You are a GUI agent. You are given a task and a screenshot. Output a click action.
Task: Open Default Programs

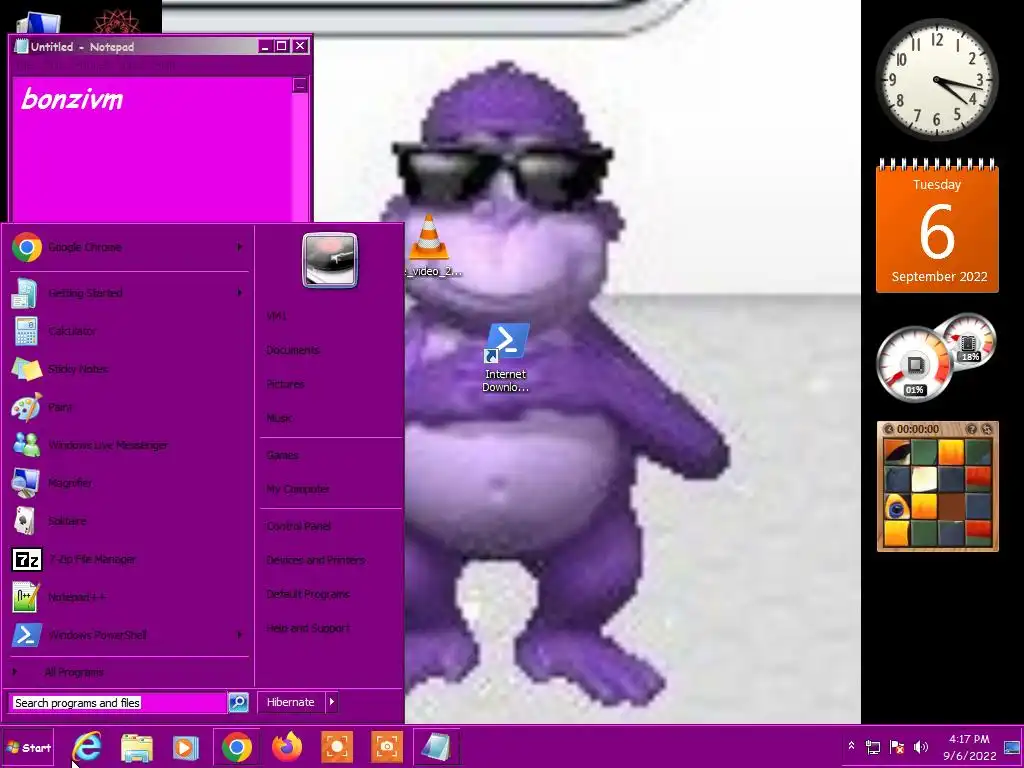tap(308, 594)
